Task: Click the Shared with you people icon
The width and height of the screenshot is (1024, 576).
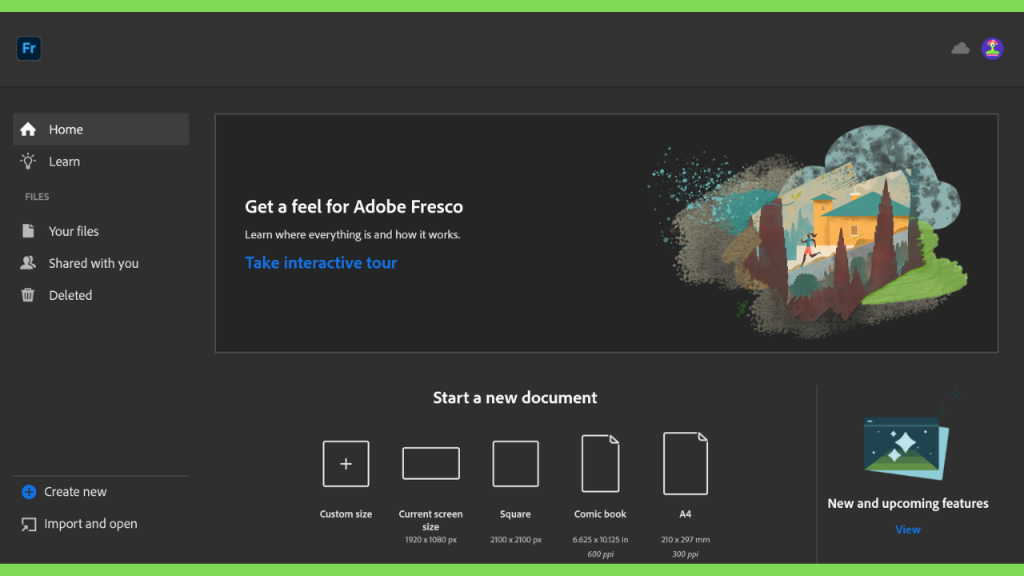Action: tap(27, 263)
